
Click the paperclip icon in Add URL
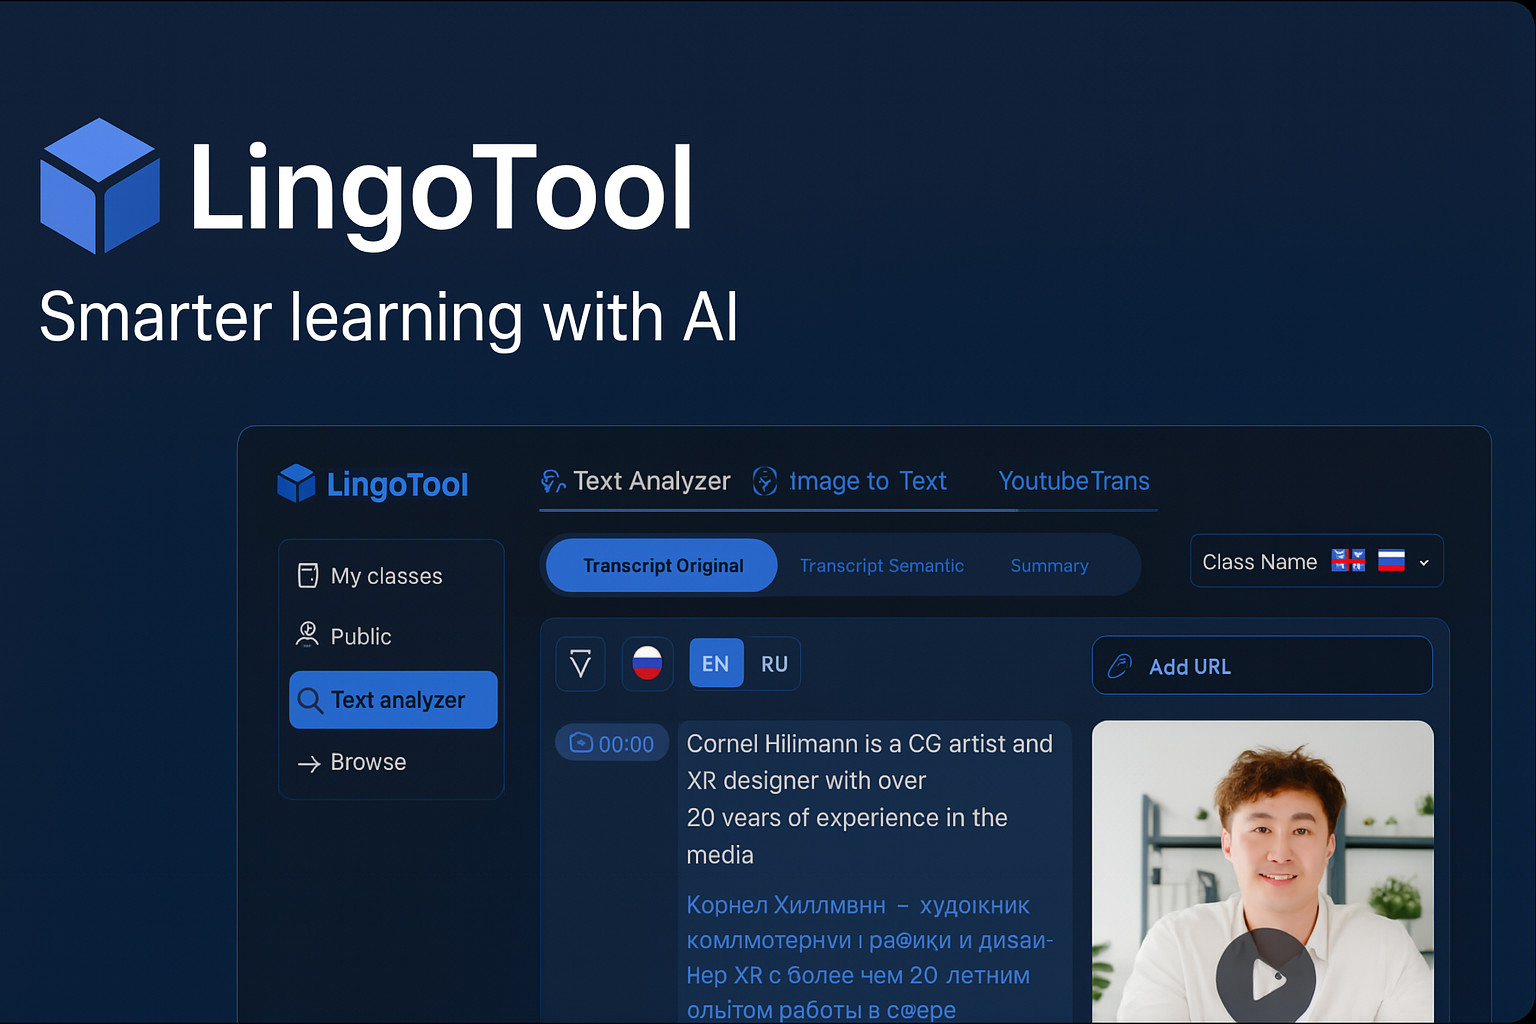pyautogui.click(x=1120, y=665)
